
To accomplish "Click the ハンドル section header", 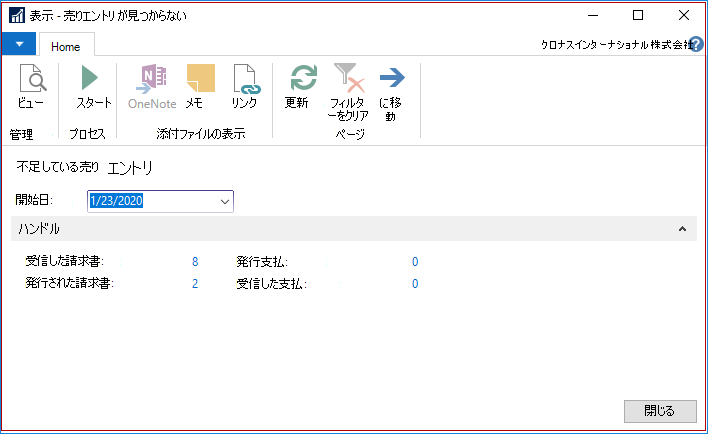I will (x=354, y=229).
